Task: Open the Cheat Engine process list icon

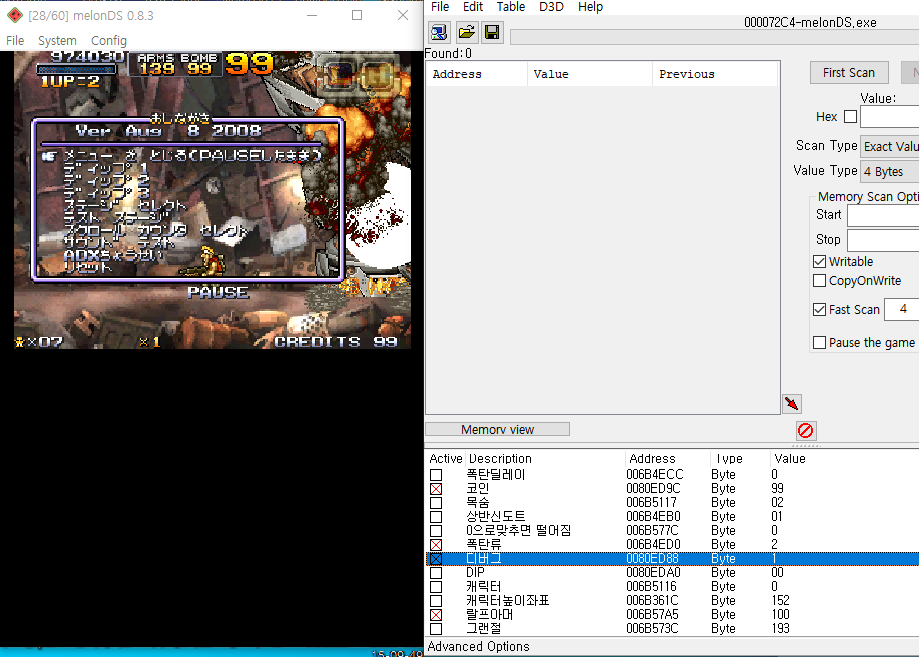Action: pyautogui.click(x=439, y=32)
